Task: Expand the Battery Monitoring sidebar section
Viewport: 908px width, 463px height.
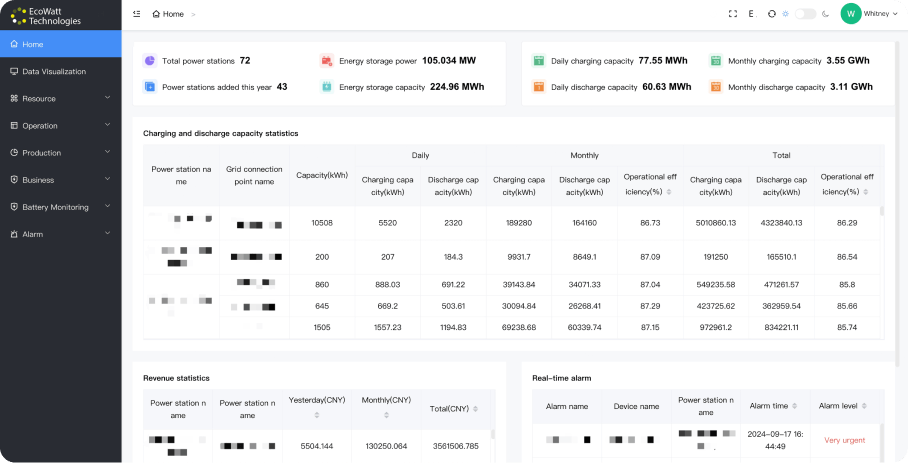Action: coord(60,207)
